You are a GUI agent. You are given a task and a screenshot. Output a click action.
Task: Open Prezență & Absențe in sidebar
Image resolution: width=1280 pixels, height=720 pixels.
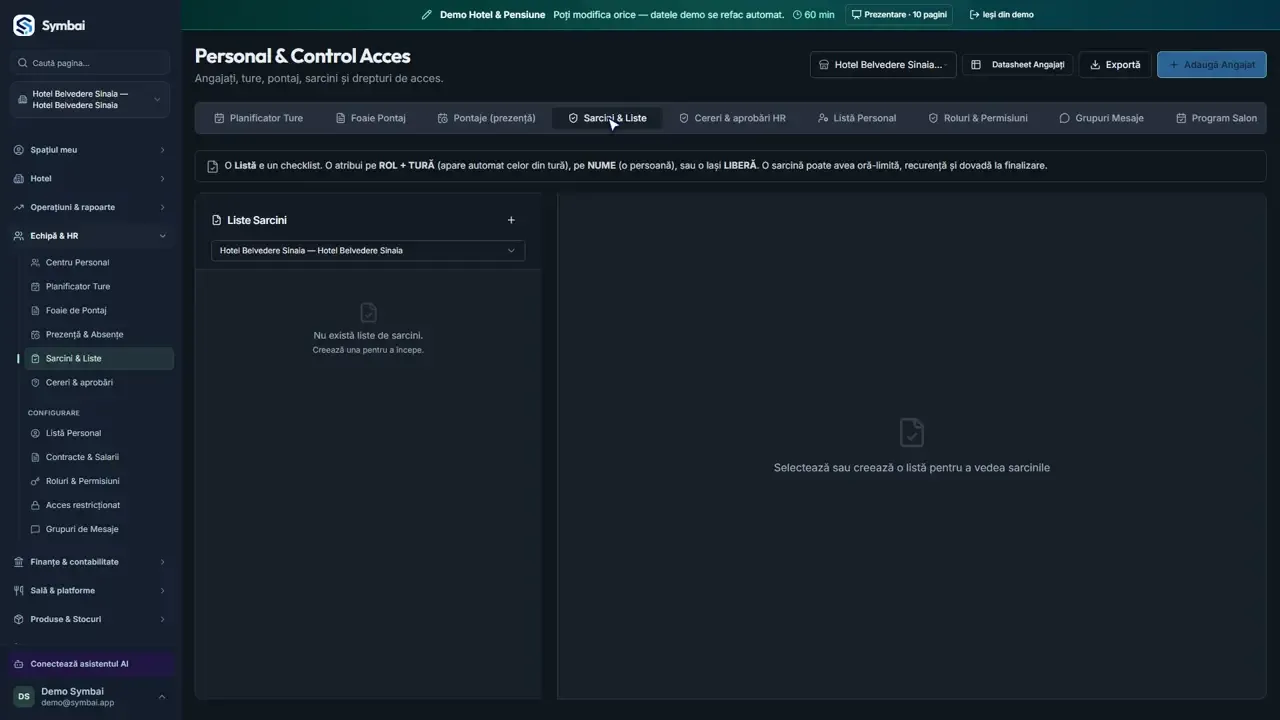99,335
